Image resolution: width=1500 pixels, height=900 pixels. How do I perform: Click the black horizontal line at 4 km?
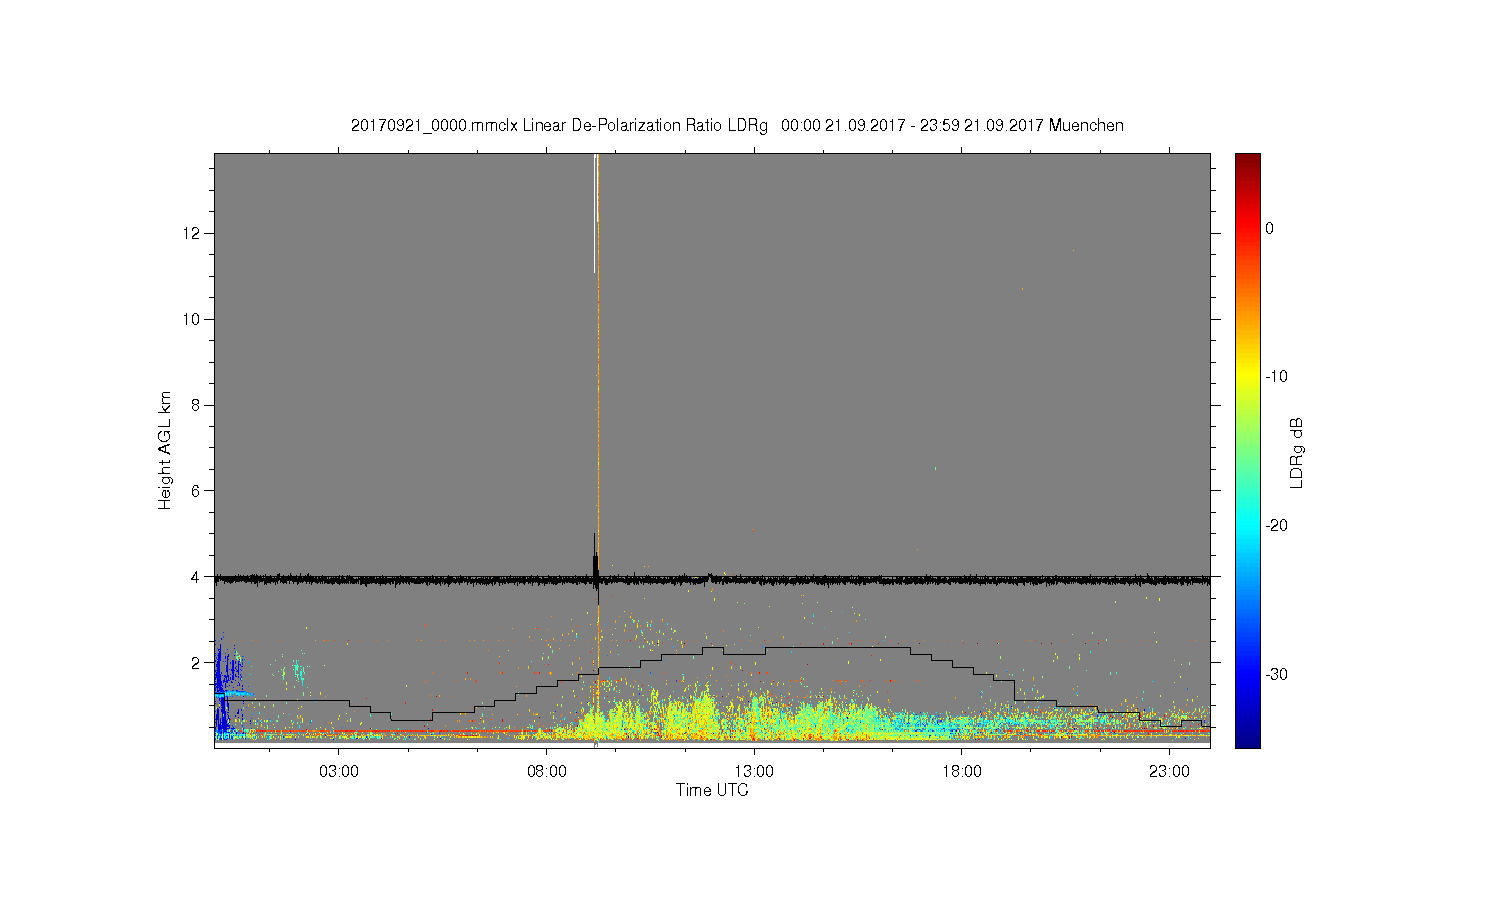(712, 579)
